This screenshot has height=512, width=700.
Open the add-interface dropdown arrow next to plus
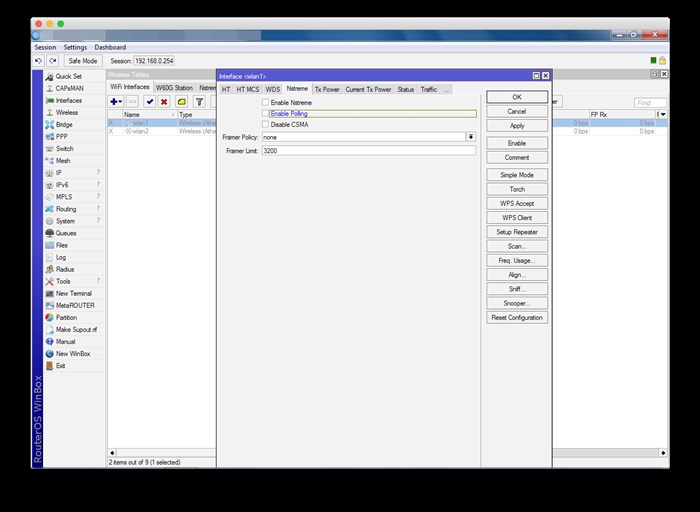pos(121,102)
